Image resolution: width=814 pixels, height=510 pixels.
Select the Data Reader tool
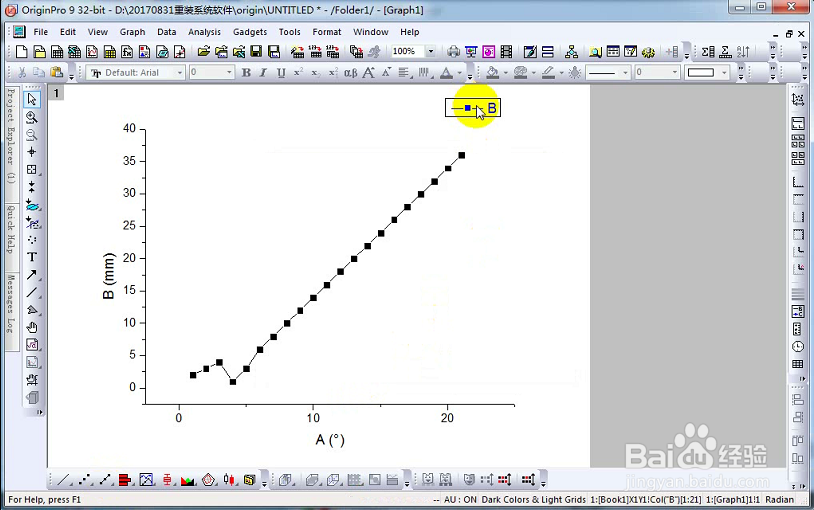click(x=32, y=169)
